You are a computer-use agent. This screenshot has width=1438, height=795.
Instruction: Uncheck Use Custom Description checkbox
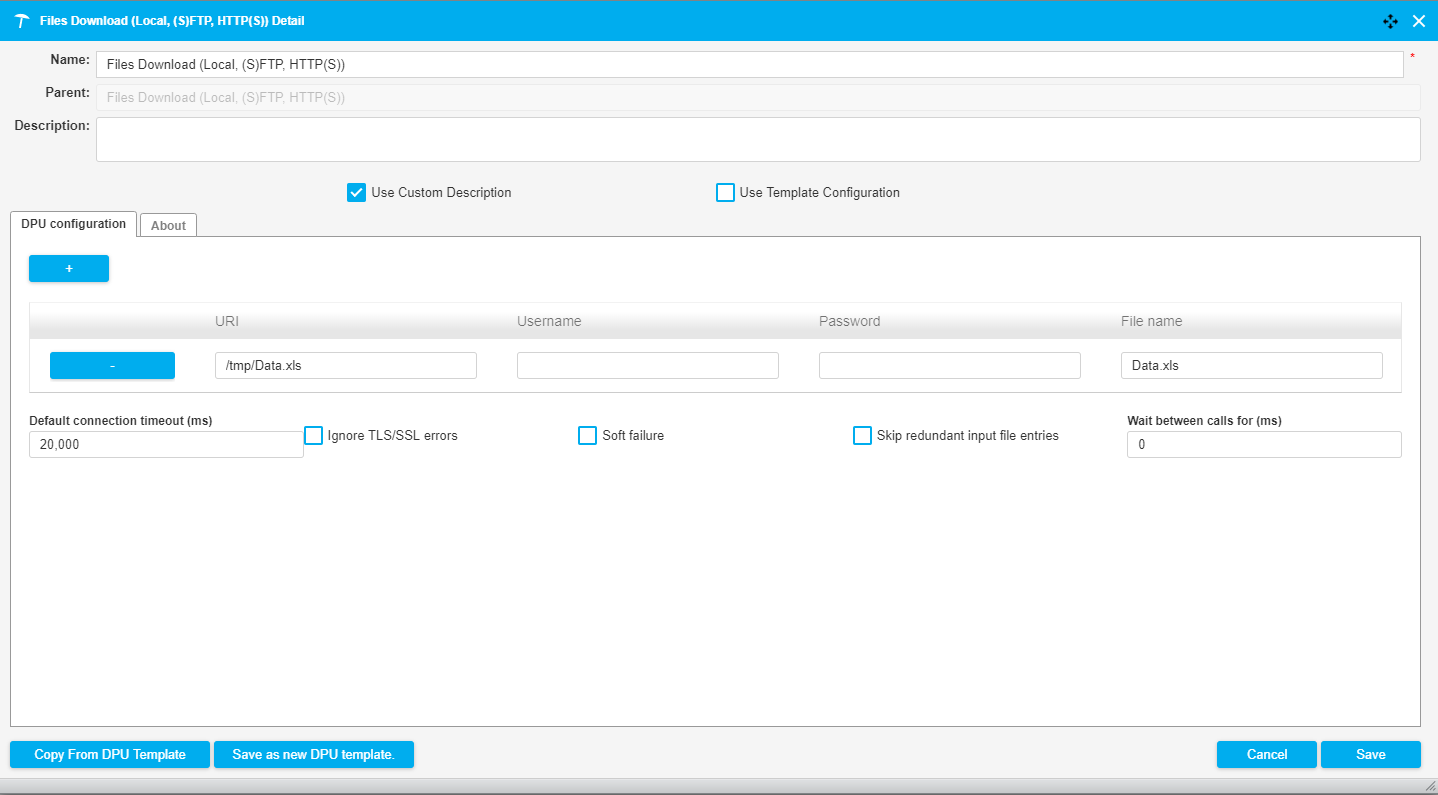pyautogui.click(x=356, y=193)
